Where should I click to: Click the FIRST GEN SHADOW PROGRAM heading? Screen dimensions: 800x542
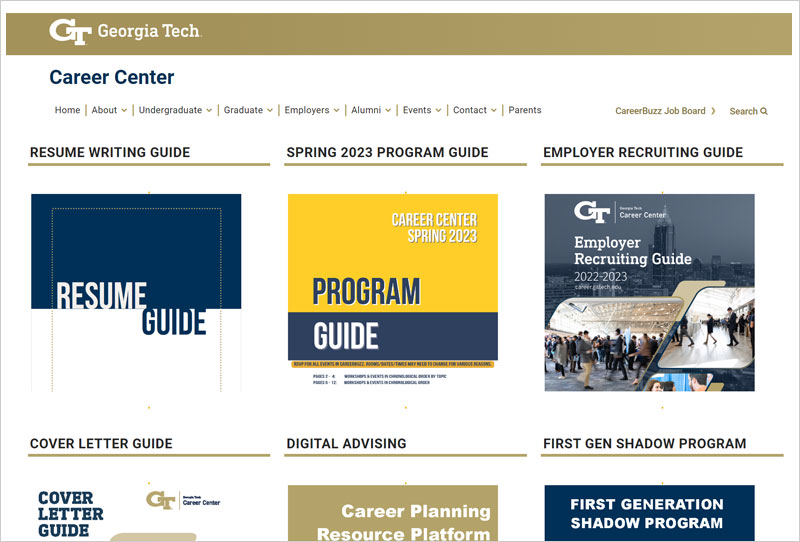(644, 444)
